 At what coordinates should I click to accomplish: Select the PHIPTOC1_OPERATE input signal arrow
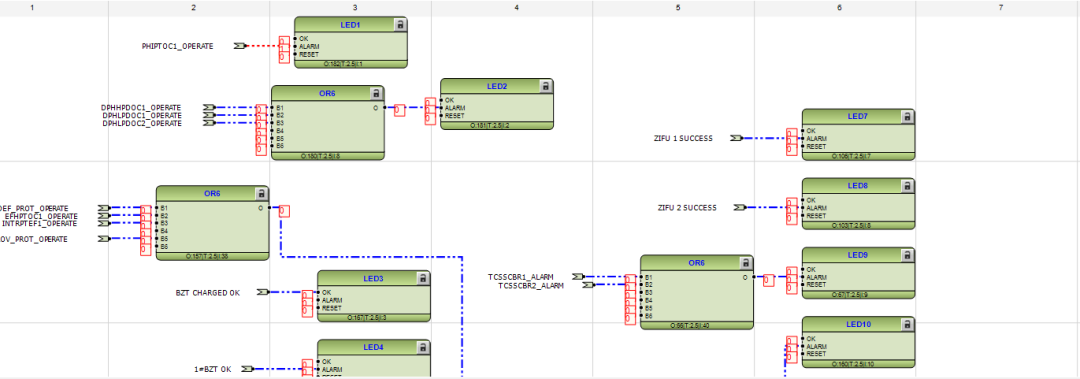coord(240,46)
